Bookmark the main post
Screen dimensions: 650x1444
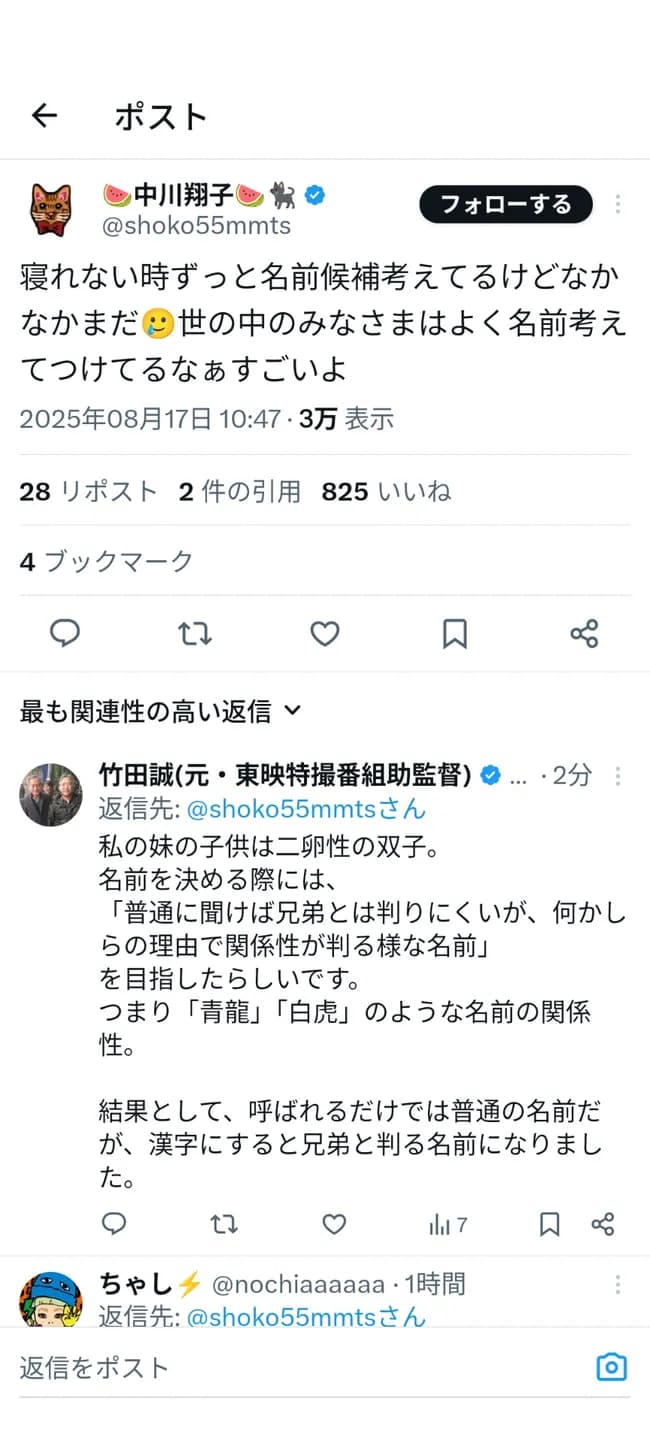(x=455, y=634)
